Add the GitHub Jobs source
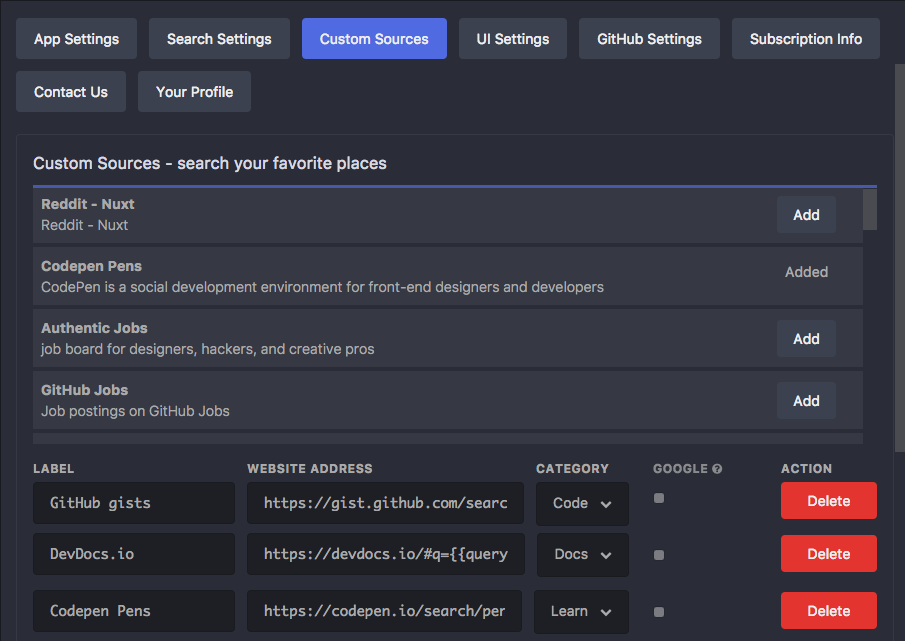This screenshot has width=905, height=641. tap(806, 400)
